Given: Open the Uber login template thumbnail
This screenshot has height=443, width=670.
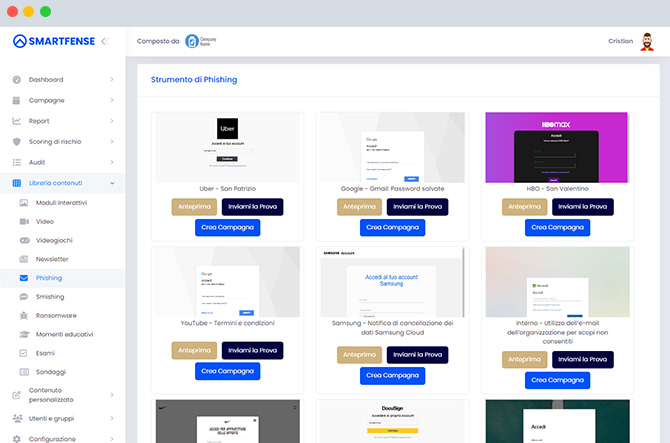Looking at the screenshot, I should [x=228, y=147].
